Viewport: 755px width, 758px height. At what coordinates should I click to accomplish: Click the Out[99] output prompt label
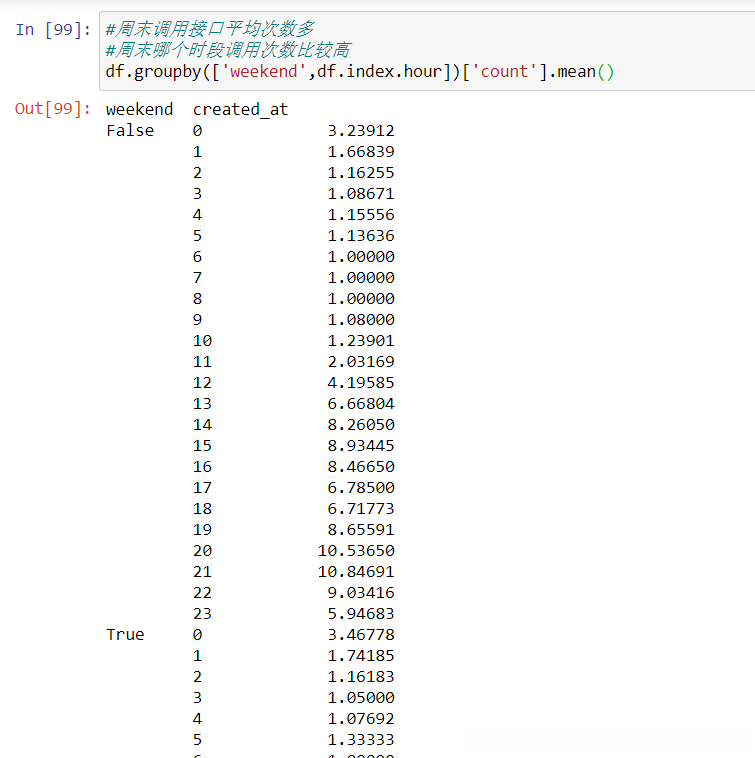pyautogui.click(x=53, y=109)
